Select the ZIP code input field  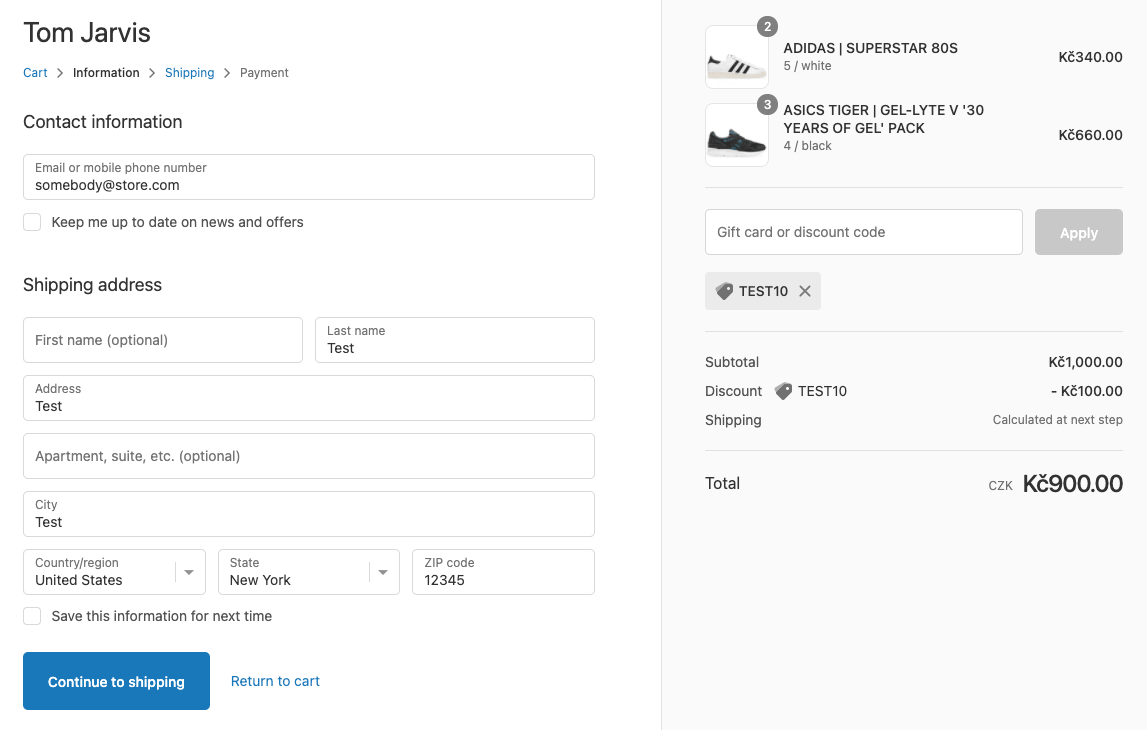click(503, 572)
